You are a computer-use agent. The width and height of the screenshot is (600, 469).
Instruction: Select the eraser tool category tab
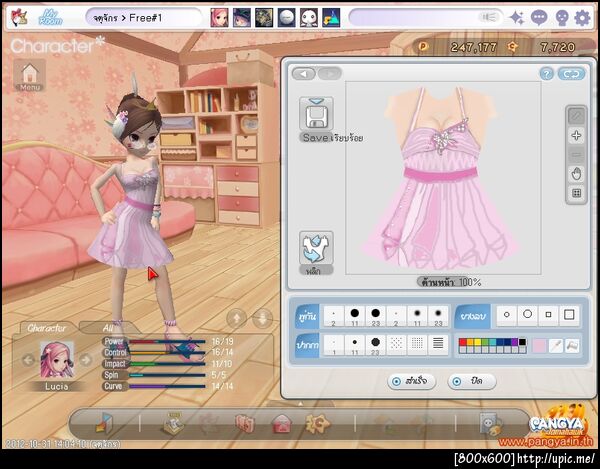(x=473, y=316)
